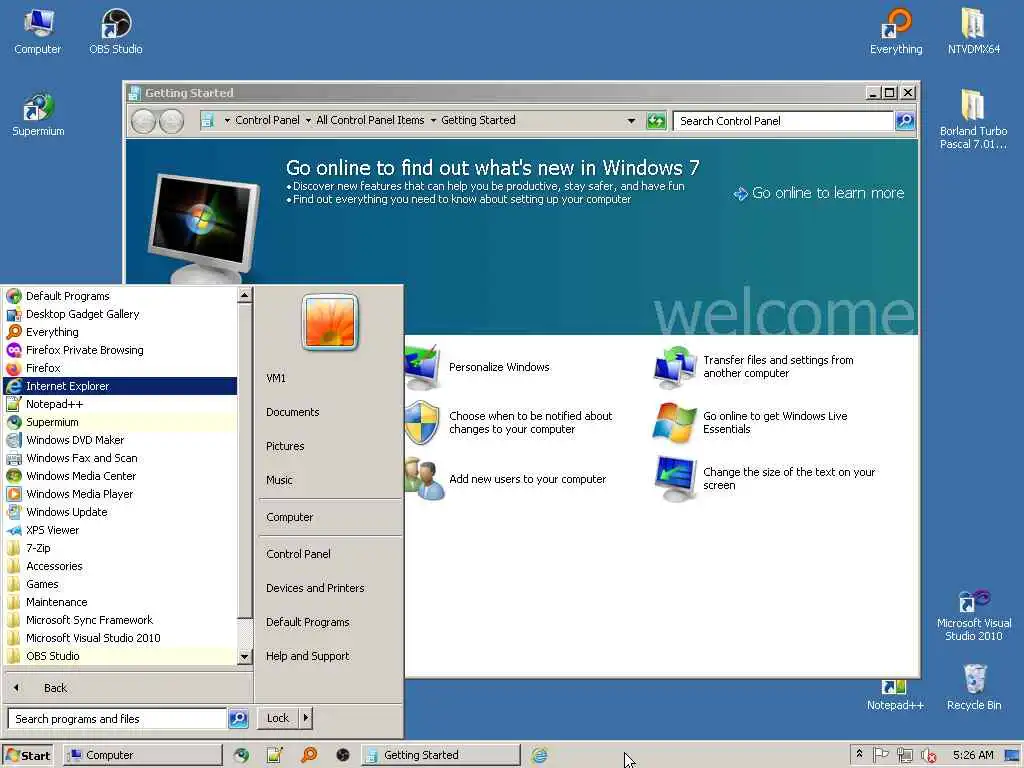Screen dimensions: 1024x768
Task: Click the Action Center flag tray icon
Action: click(x=880, y=755)
